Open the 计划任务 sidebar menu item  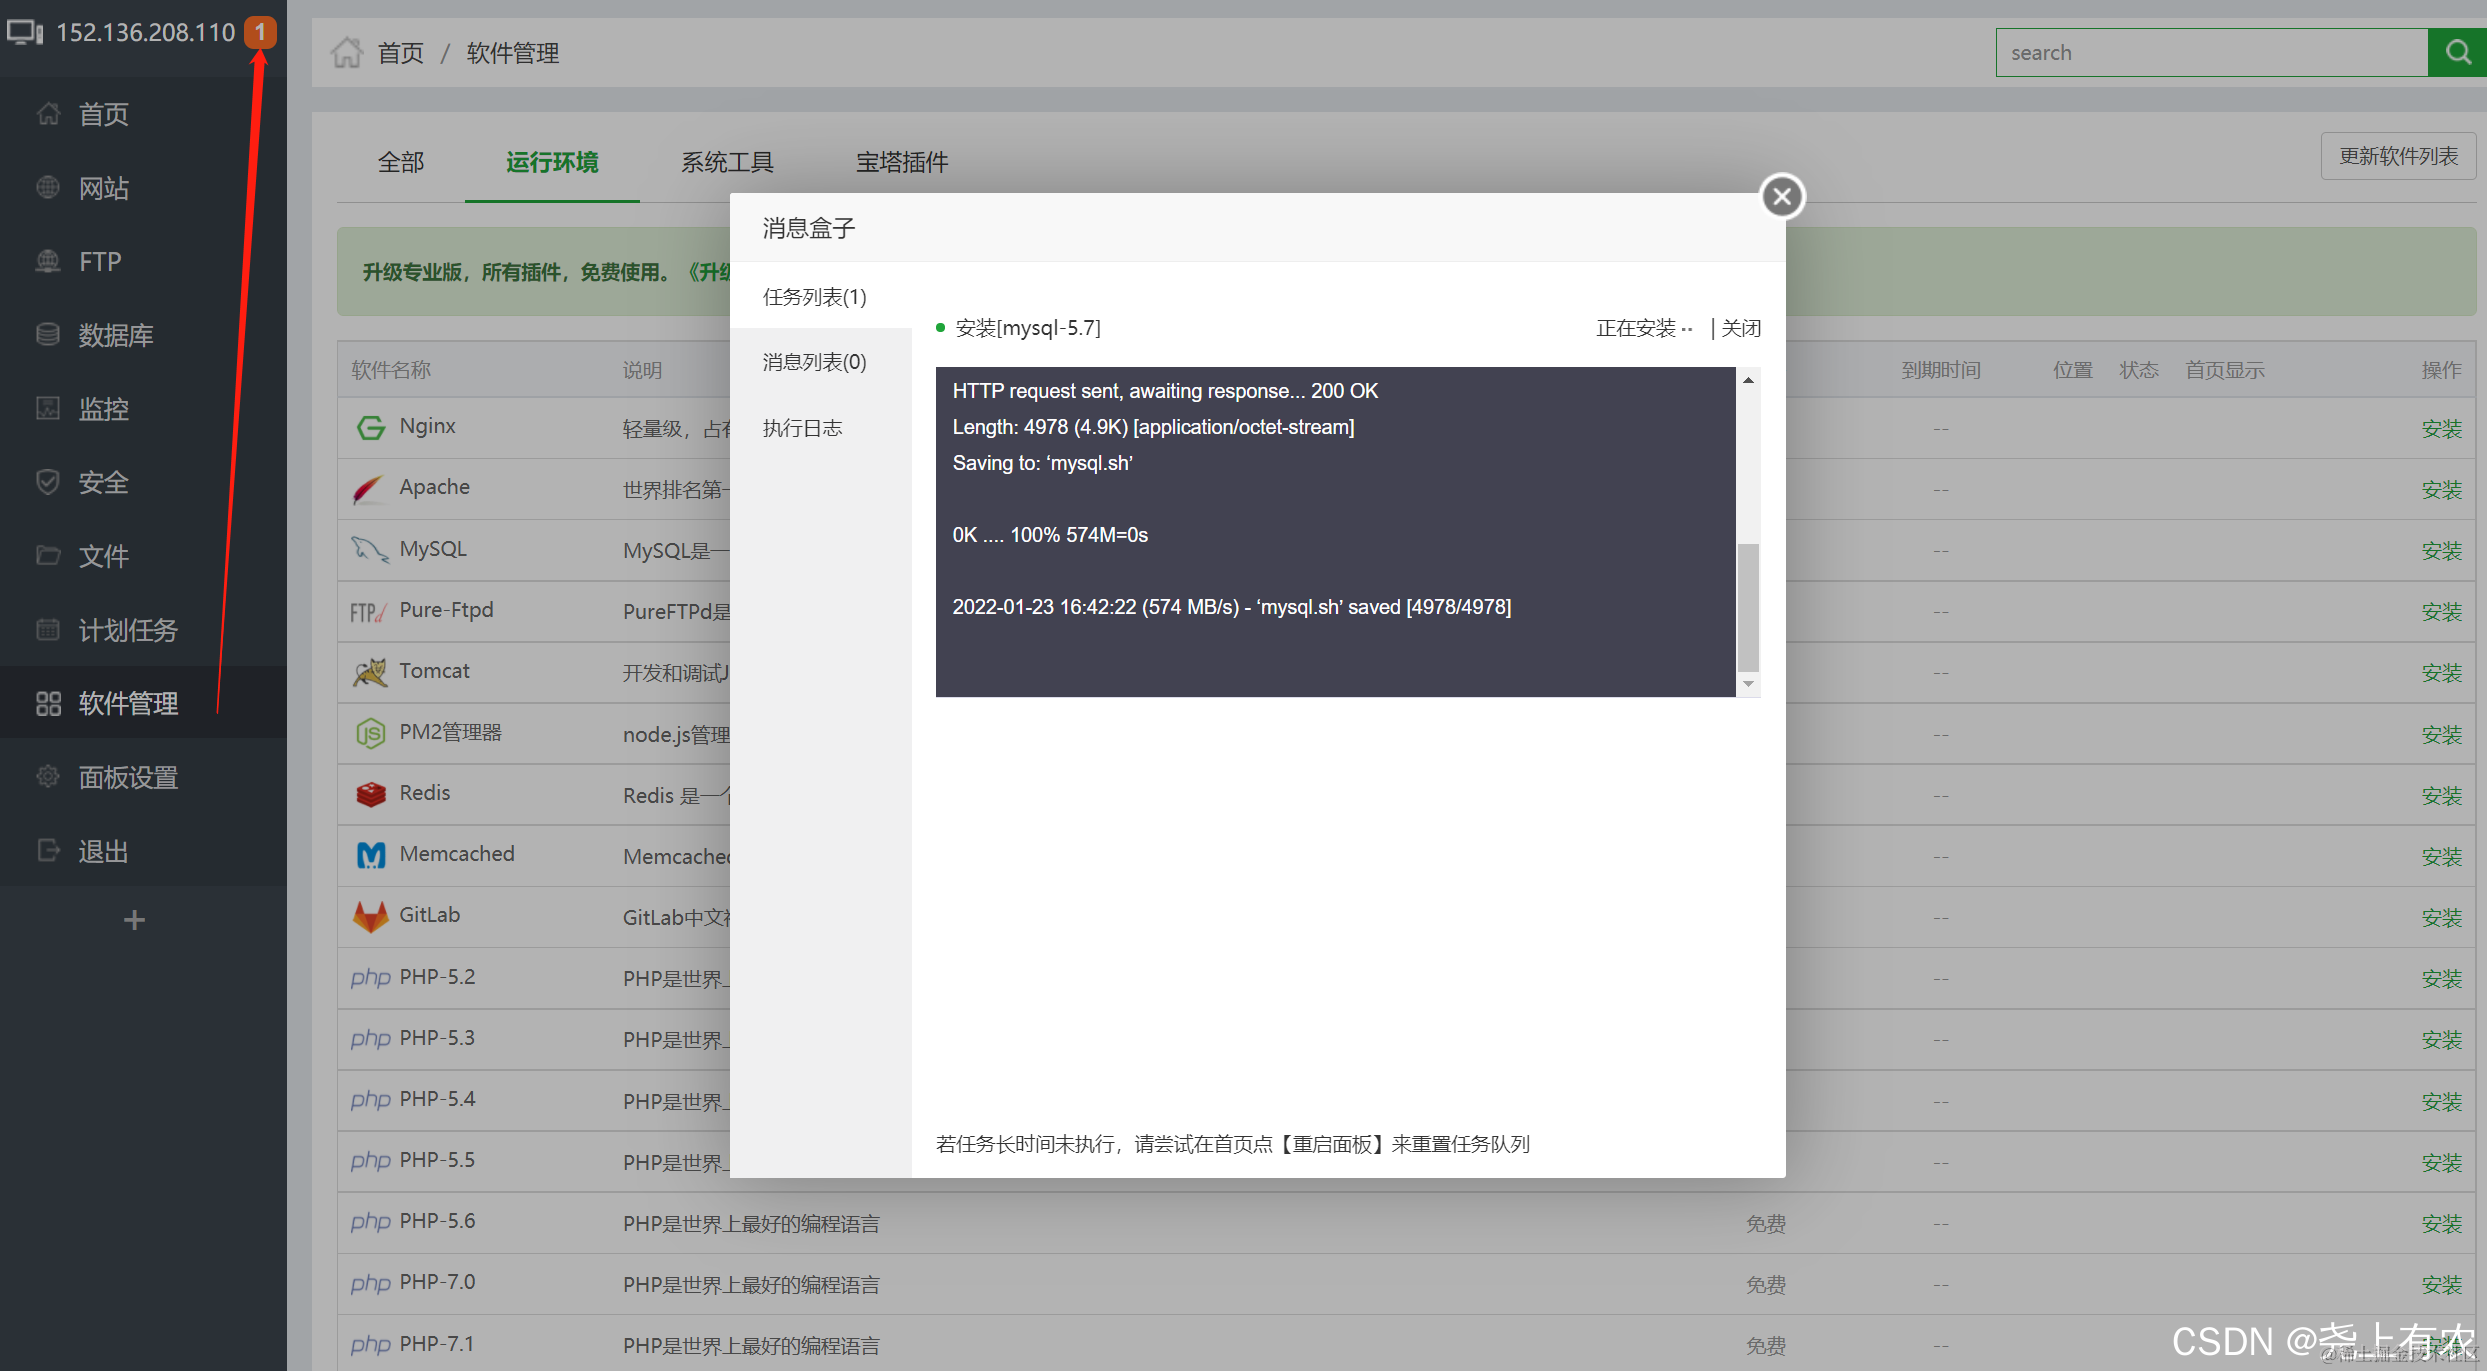pyautogui.click(x=127, y=630)
